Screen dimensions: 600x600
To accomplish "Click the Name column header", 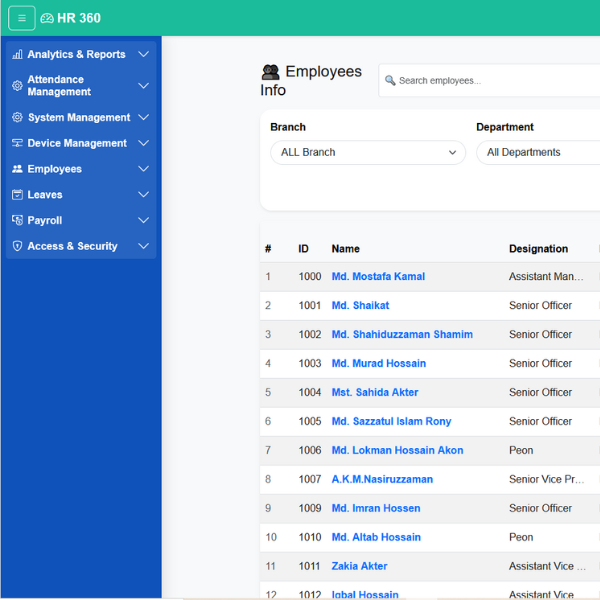I will pos(346,249).
